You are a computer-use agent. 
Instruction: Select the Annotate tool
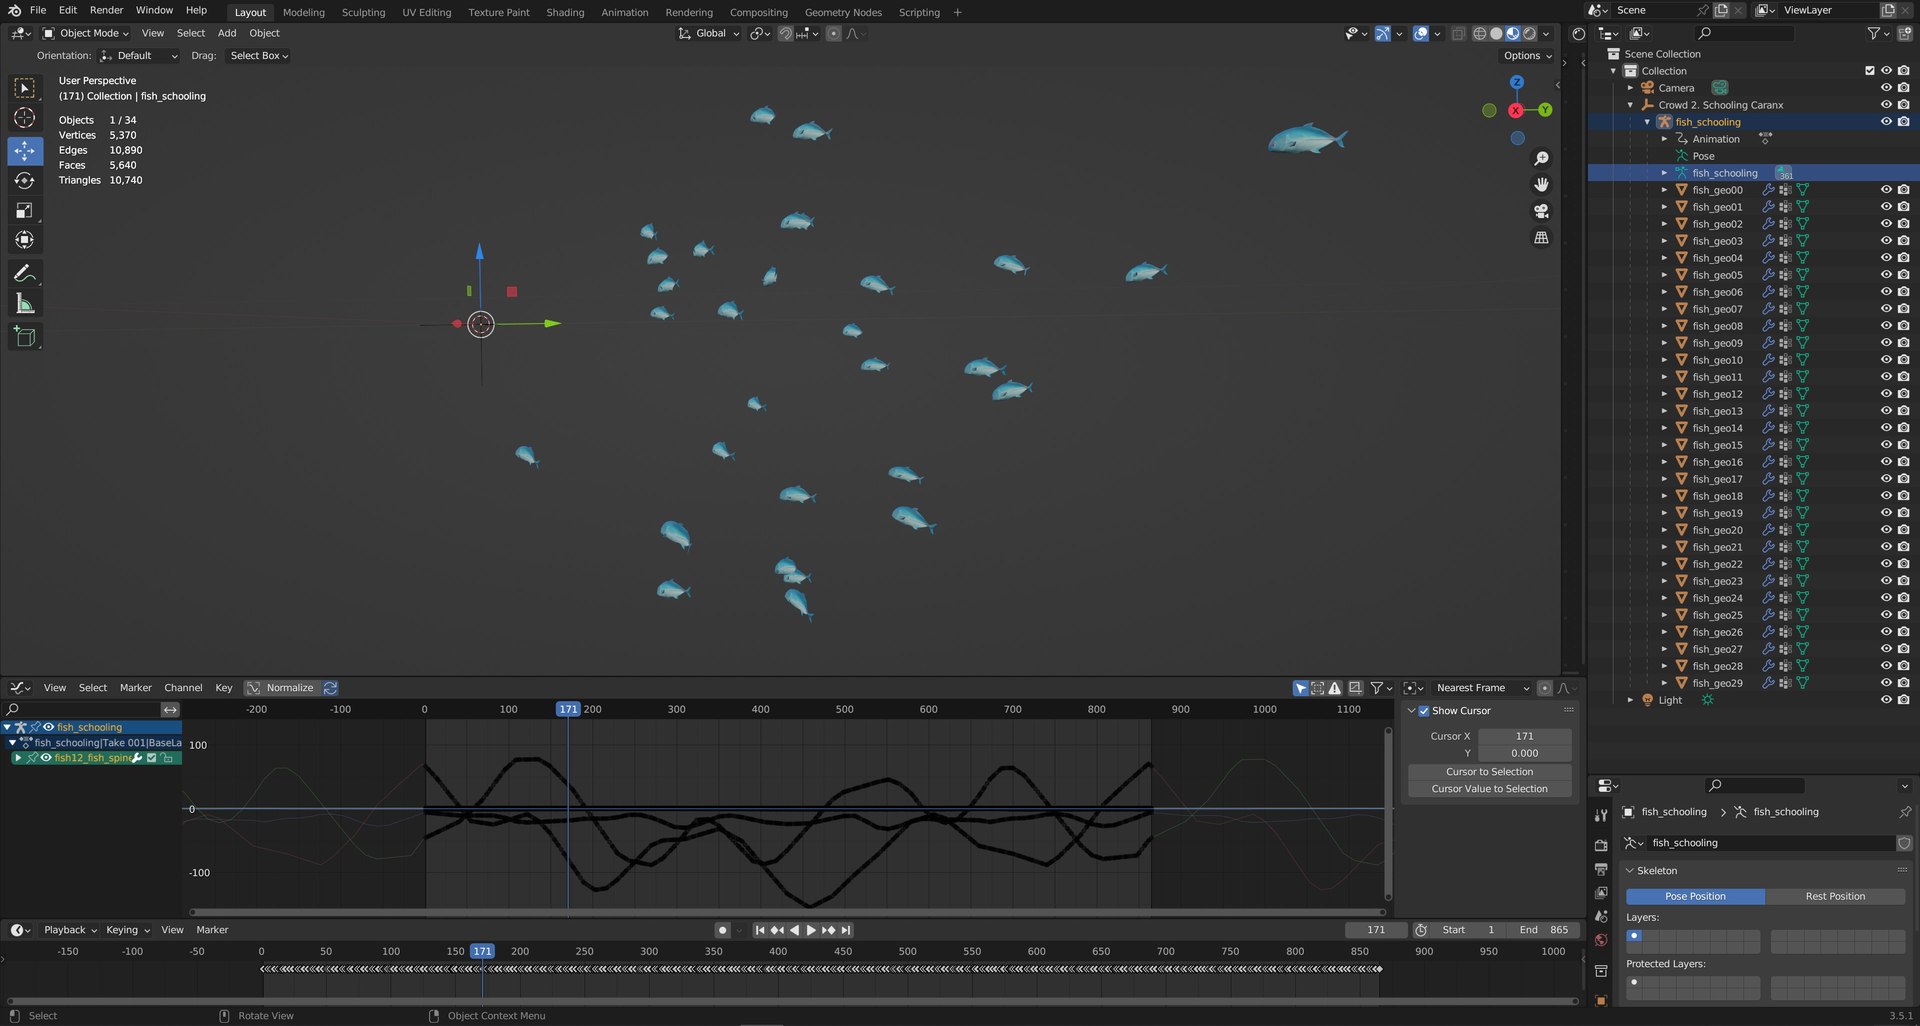point(25,274)
